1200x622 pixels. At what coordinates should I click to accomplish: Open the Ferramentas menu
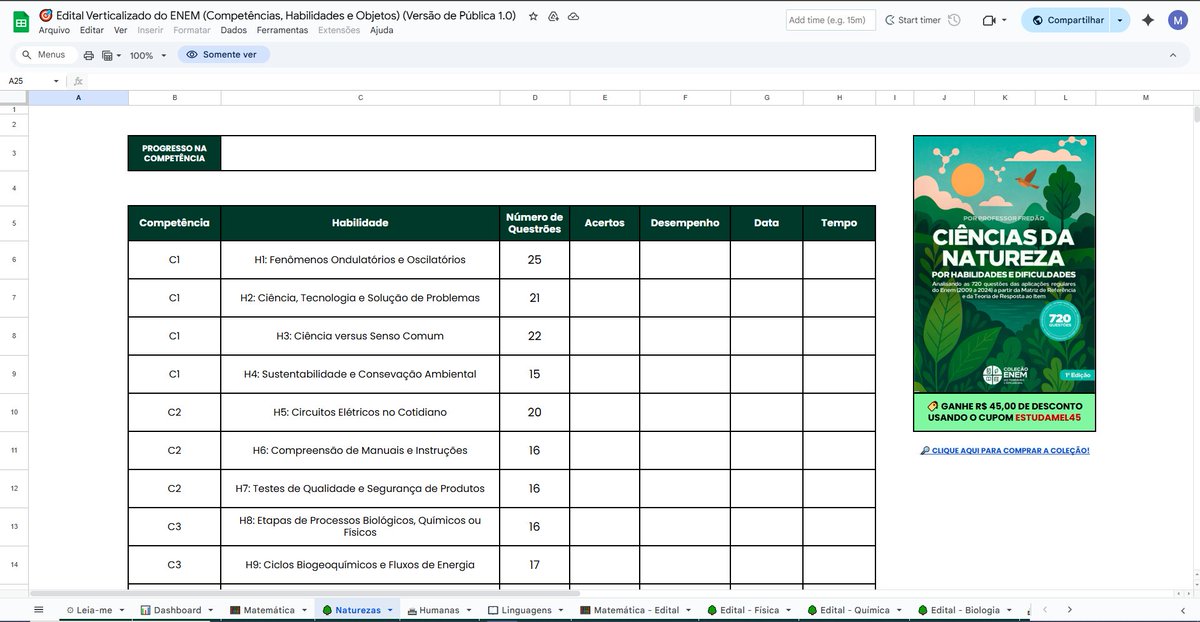click(x=282, y=30)
